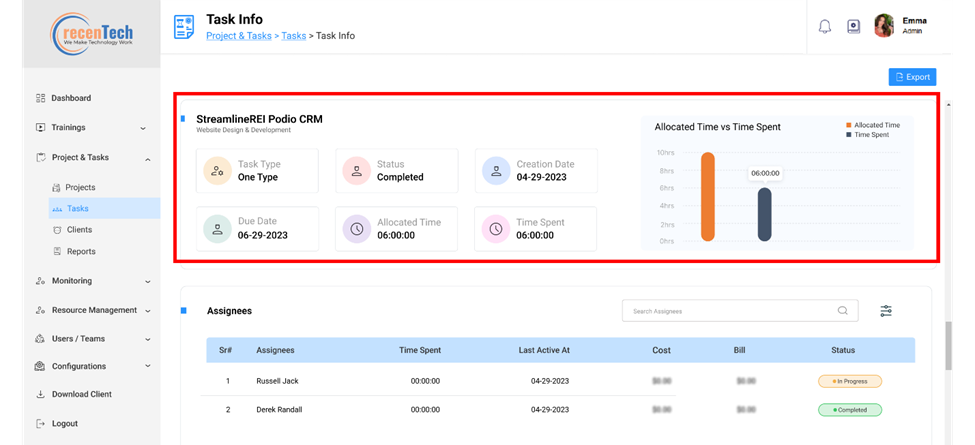The height and width of the screenshot is (445, 975).
Task: Expand the Resource Management chevron
Action: point(147,311)
